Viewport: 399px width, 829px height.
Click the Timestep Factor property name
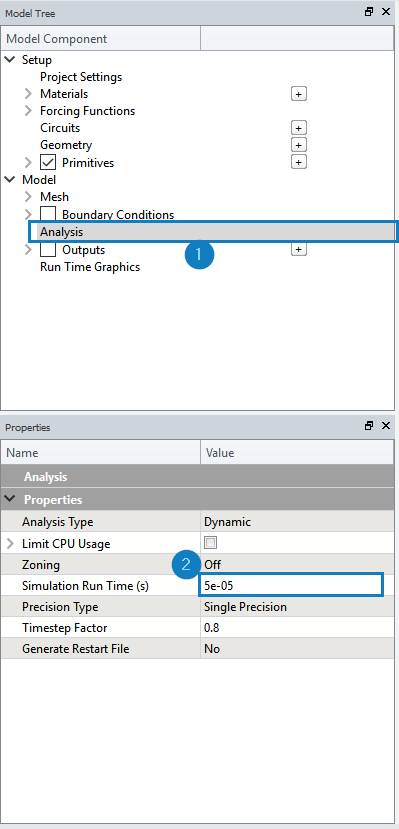tap(64, 628)
